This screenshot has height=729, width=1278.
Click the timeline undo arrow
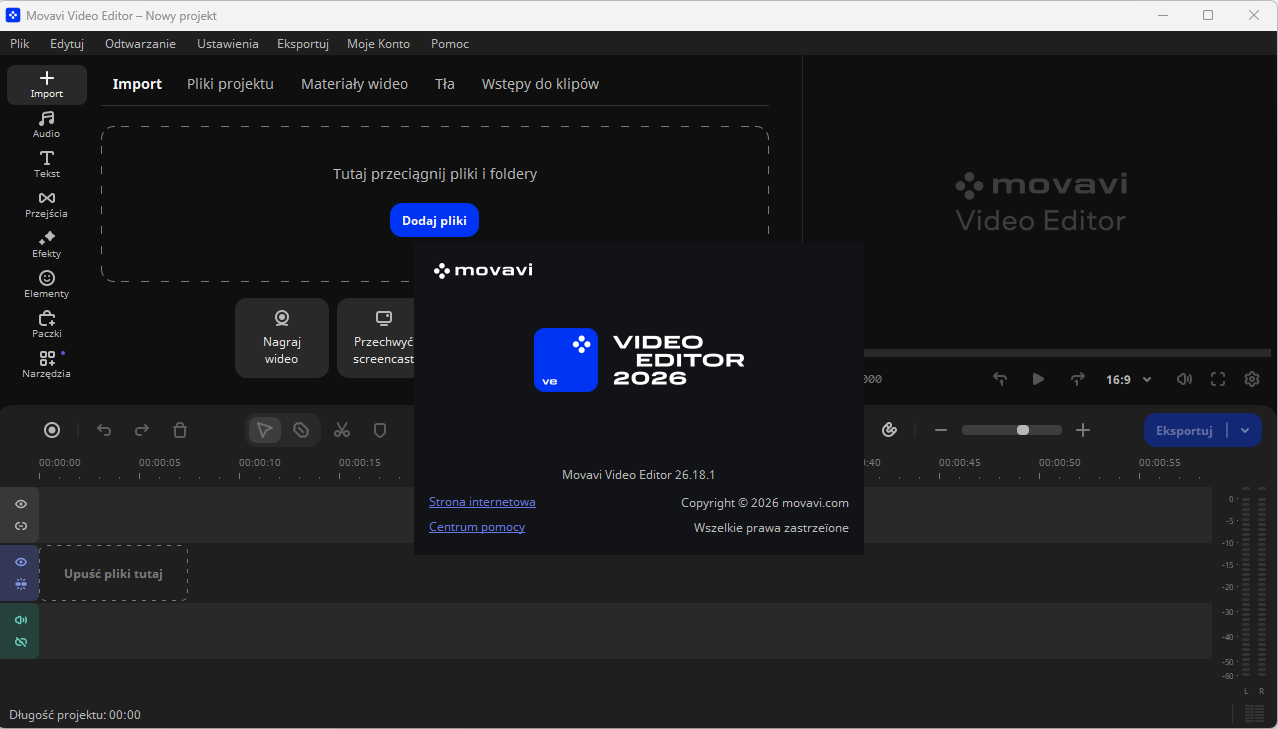pyautogui.click(x=104, y=430)
